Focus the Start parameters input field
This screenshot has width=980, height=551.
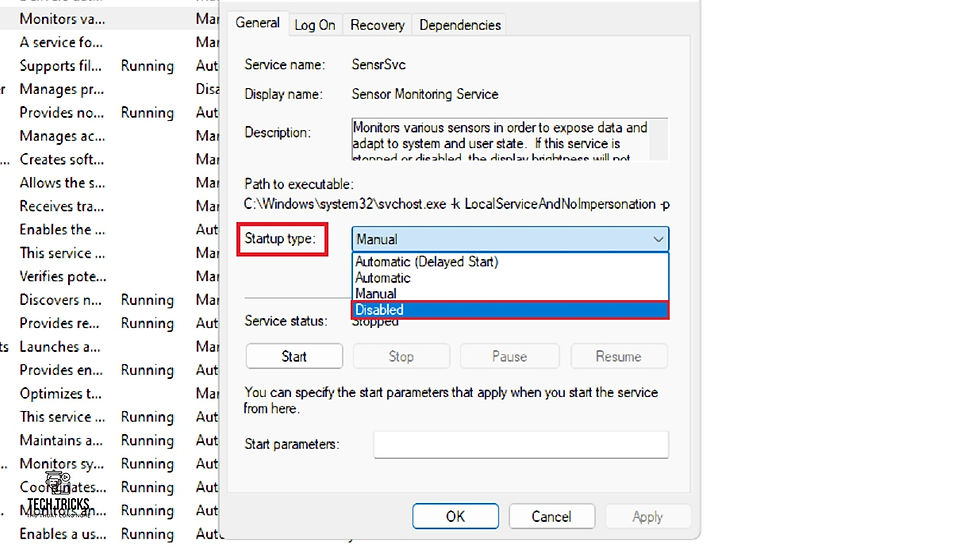[521, 445]
